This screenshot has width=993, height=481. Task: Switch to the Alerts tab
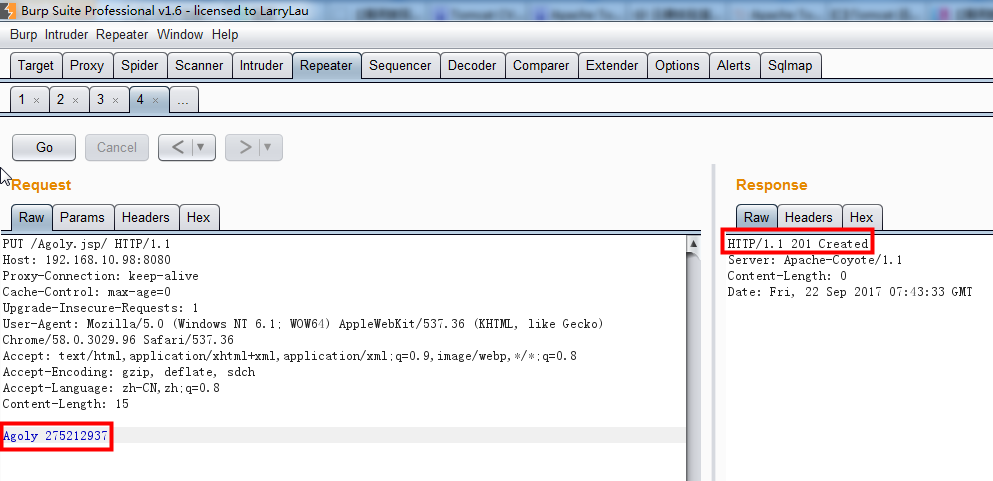[x=734, y=66]
